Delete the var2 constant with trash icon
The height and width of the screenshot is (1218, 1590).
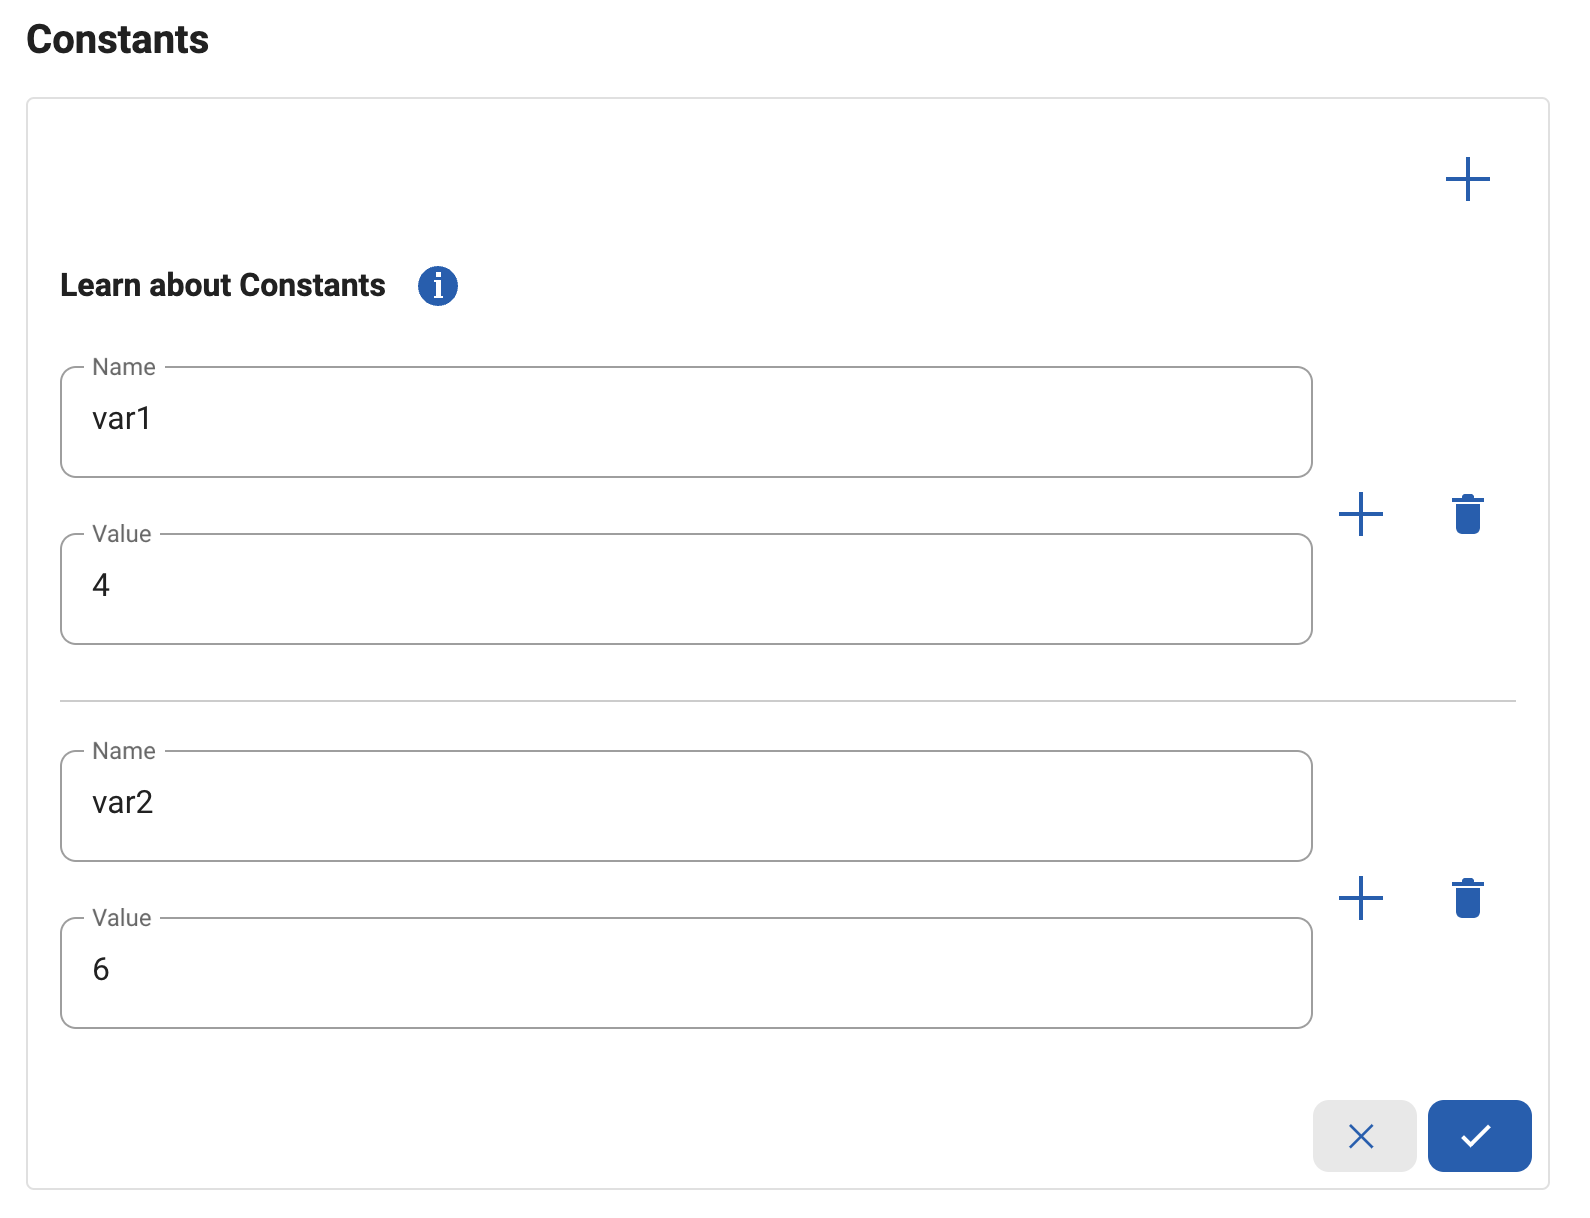tap(1467, 898)
